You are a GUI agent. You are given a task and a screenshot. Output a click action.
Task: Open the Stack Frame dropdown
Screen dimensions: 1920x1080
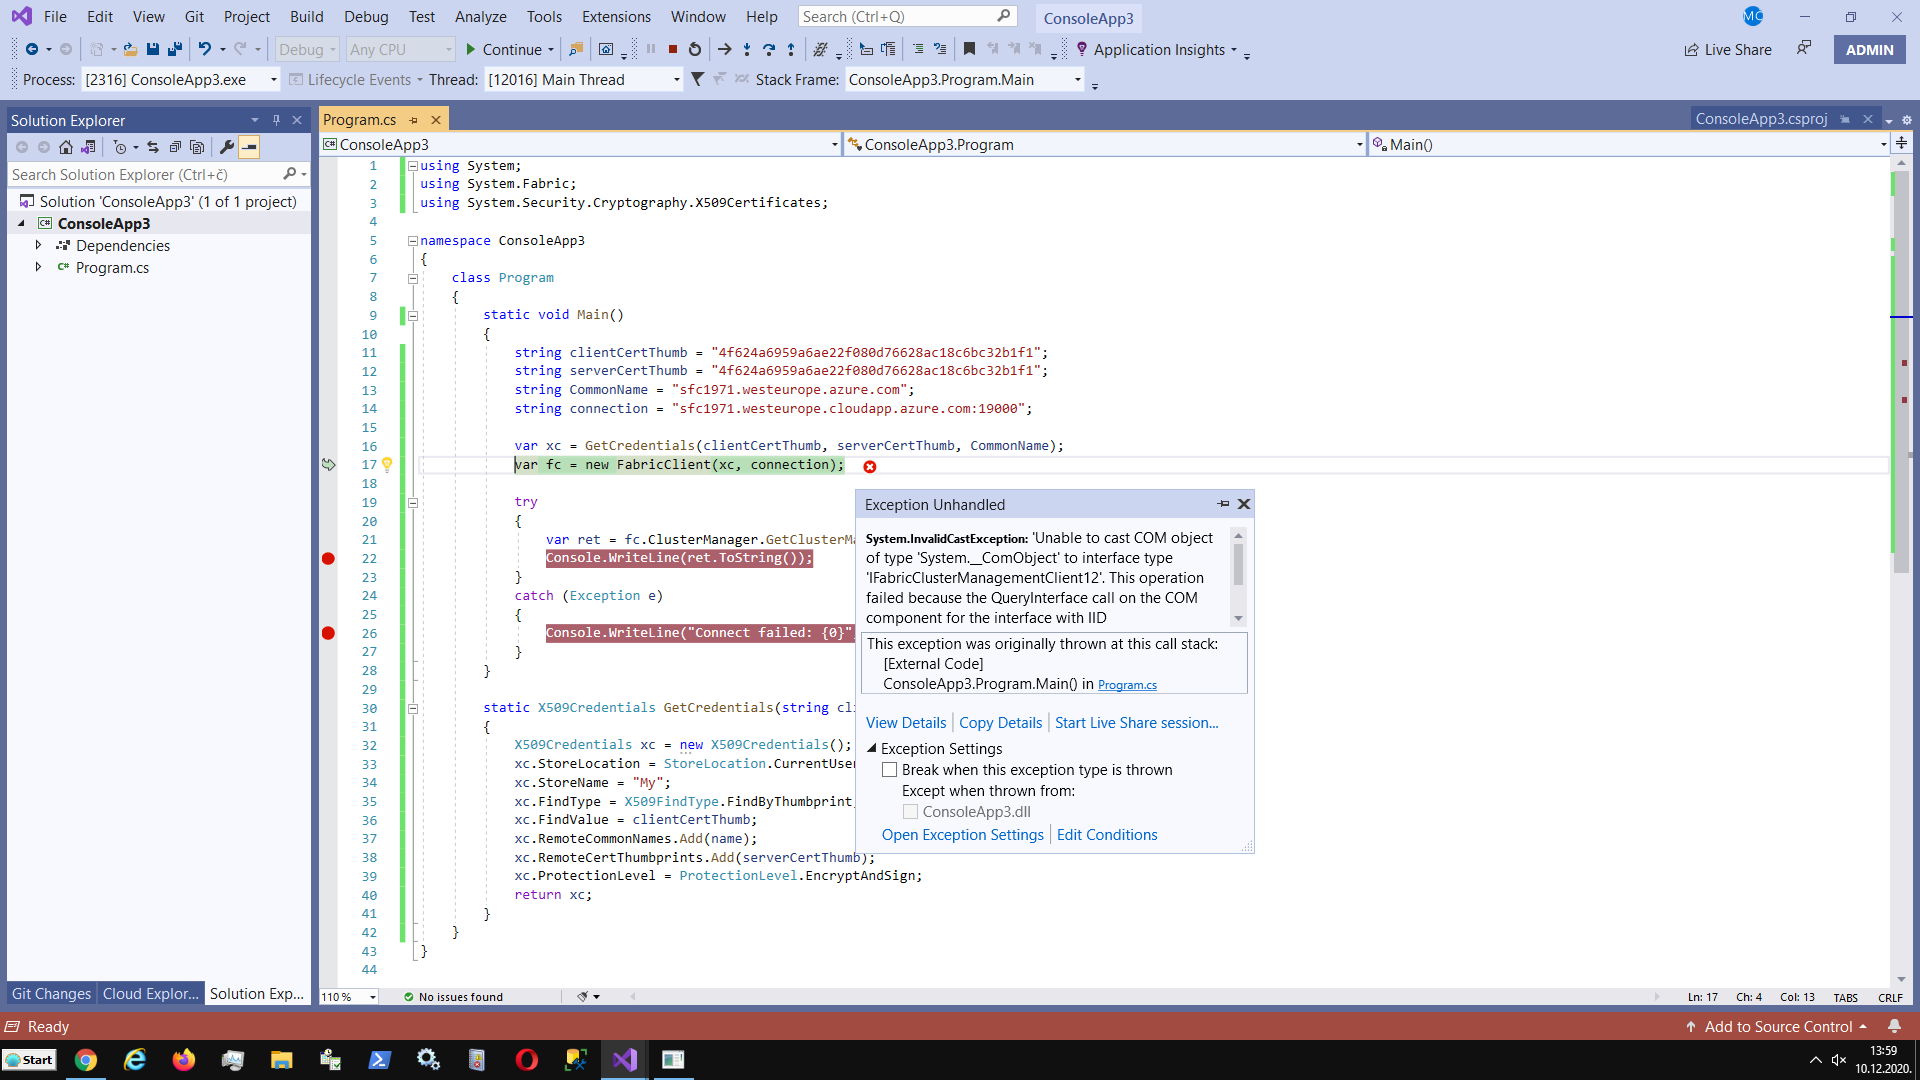(x=1077, y=79)
